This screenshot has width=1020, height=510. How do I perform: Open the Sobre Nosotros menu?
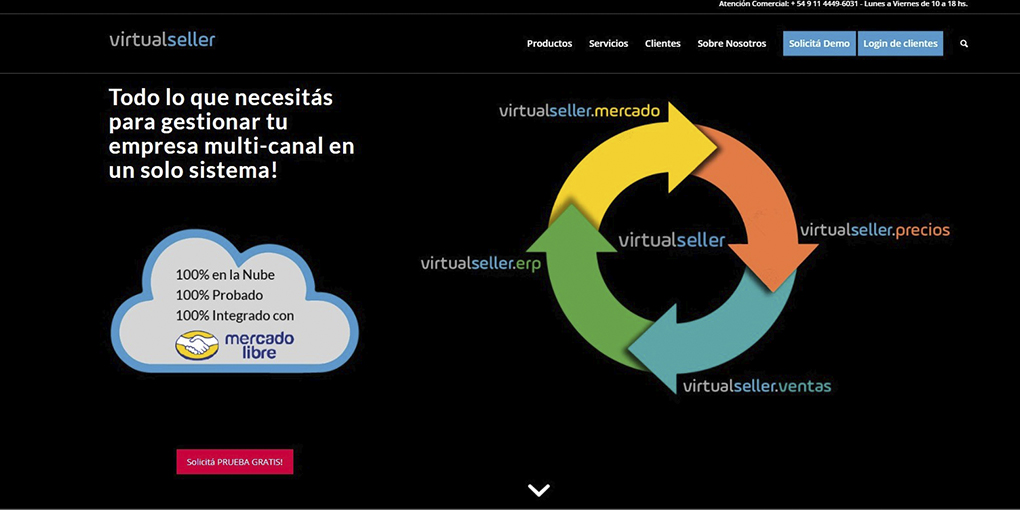click(x=732, y=44)
